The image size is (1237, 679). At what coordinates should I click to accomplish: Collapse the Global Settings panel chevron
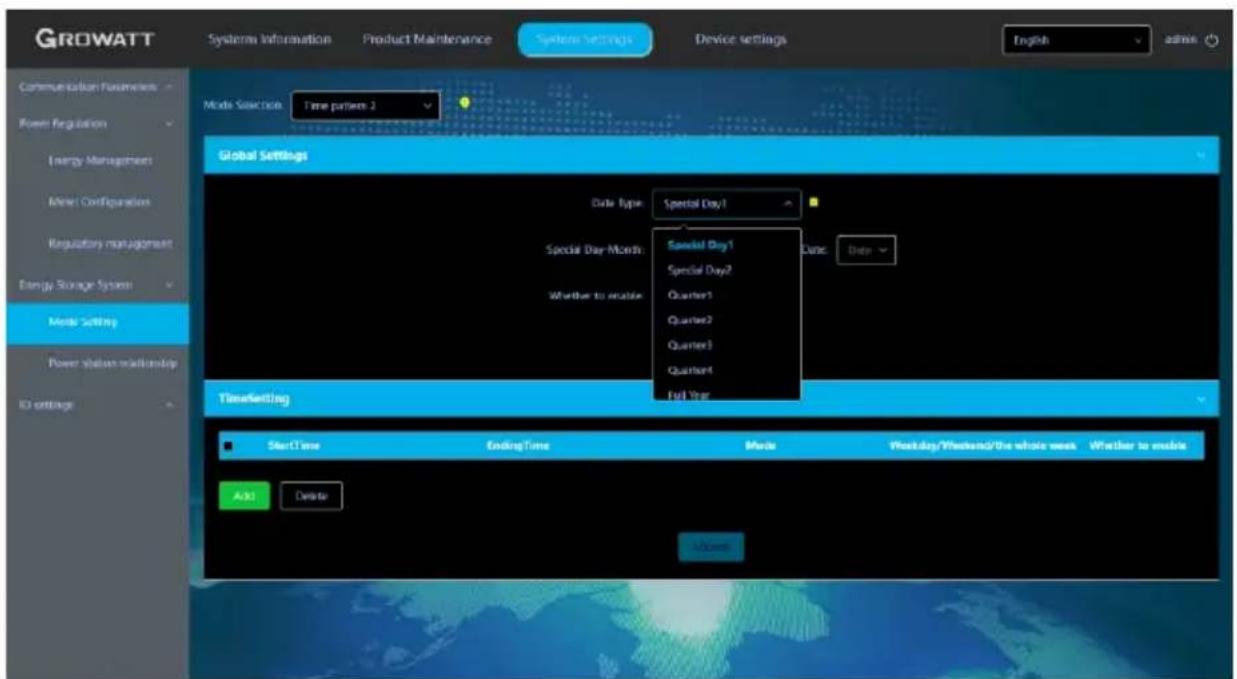click(x=1200, y=155)
